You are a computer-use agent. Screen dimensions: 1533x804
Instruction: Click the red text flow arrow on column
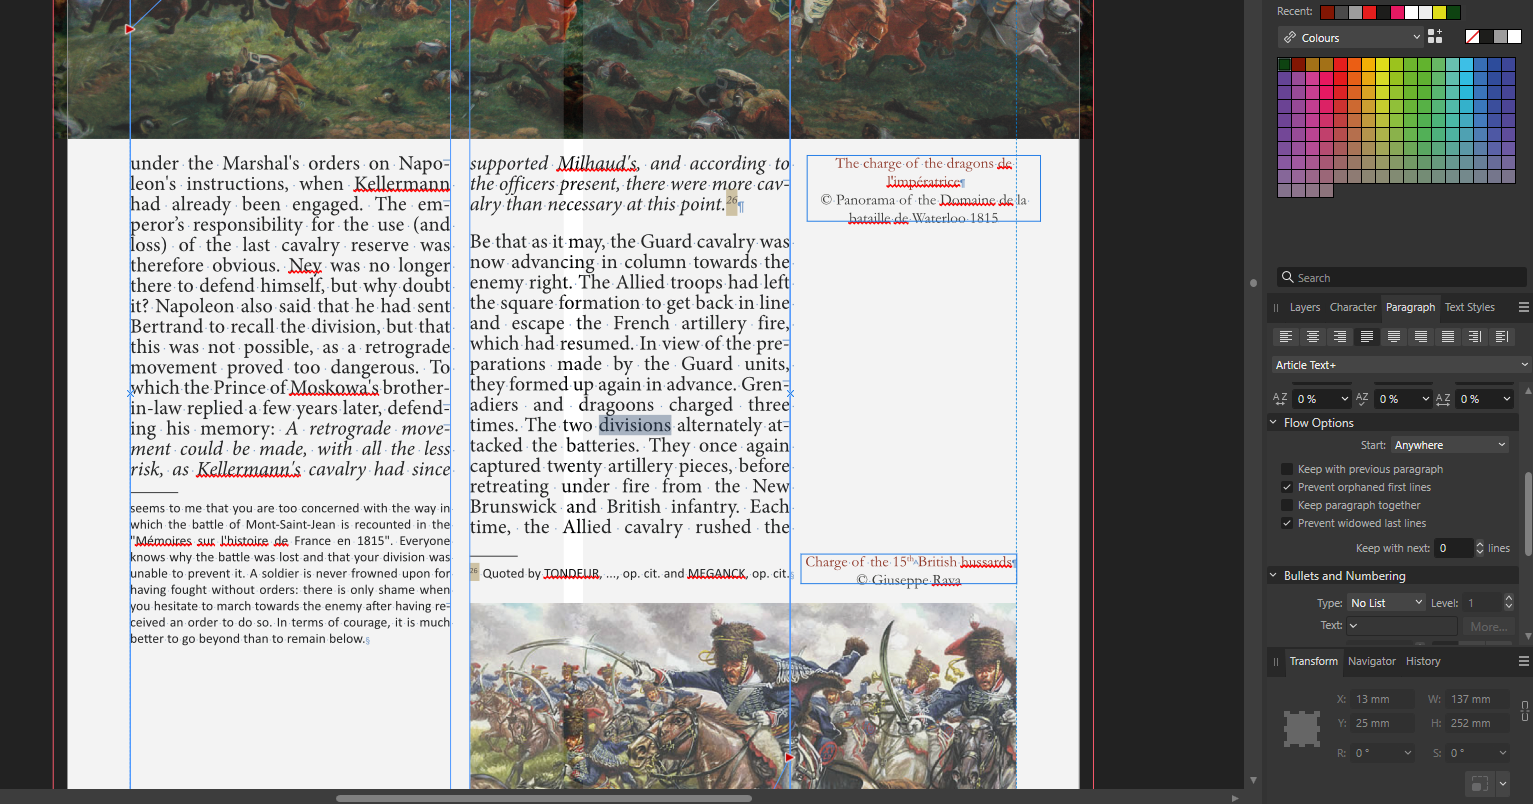[789, 757]
